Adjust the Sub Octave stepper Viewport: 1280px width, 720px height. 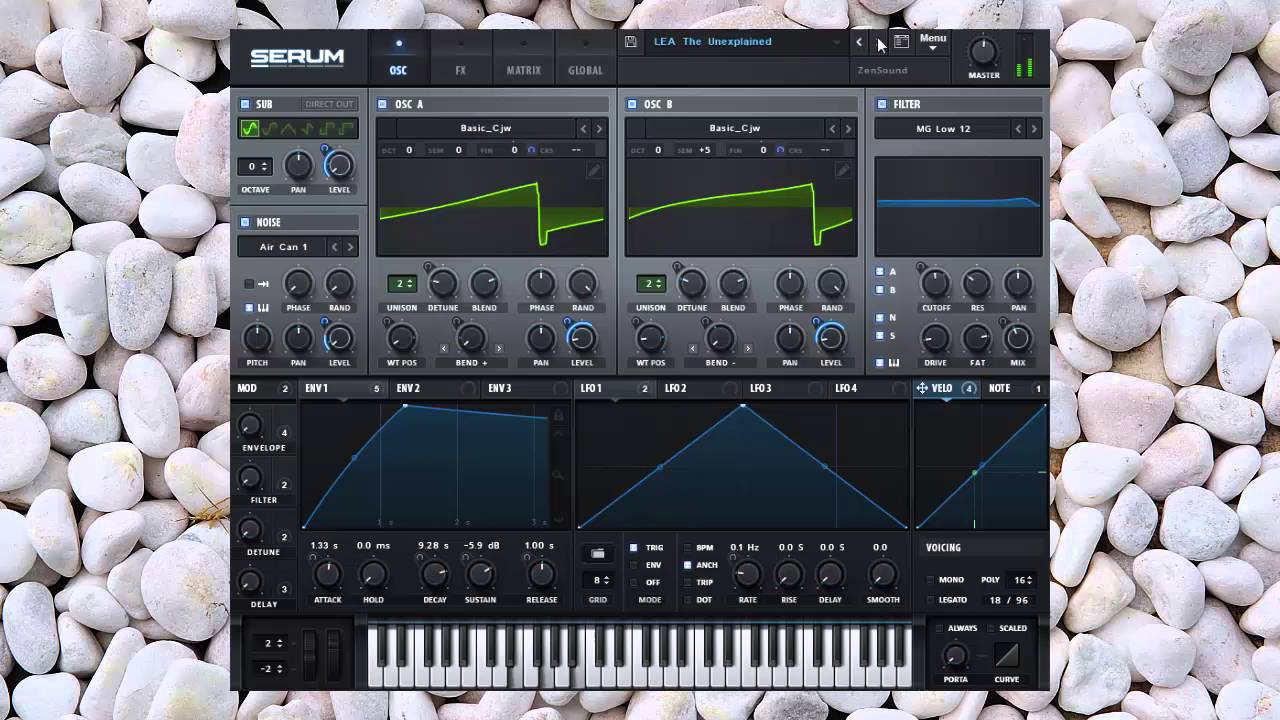pyautogui.click(x=254, y=167)
